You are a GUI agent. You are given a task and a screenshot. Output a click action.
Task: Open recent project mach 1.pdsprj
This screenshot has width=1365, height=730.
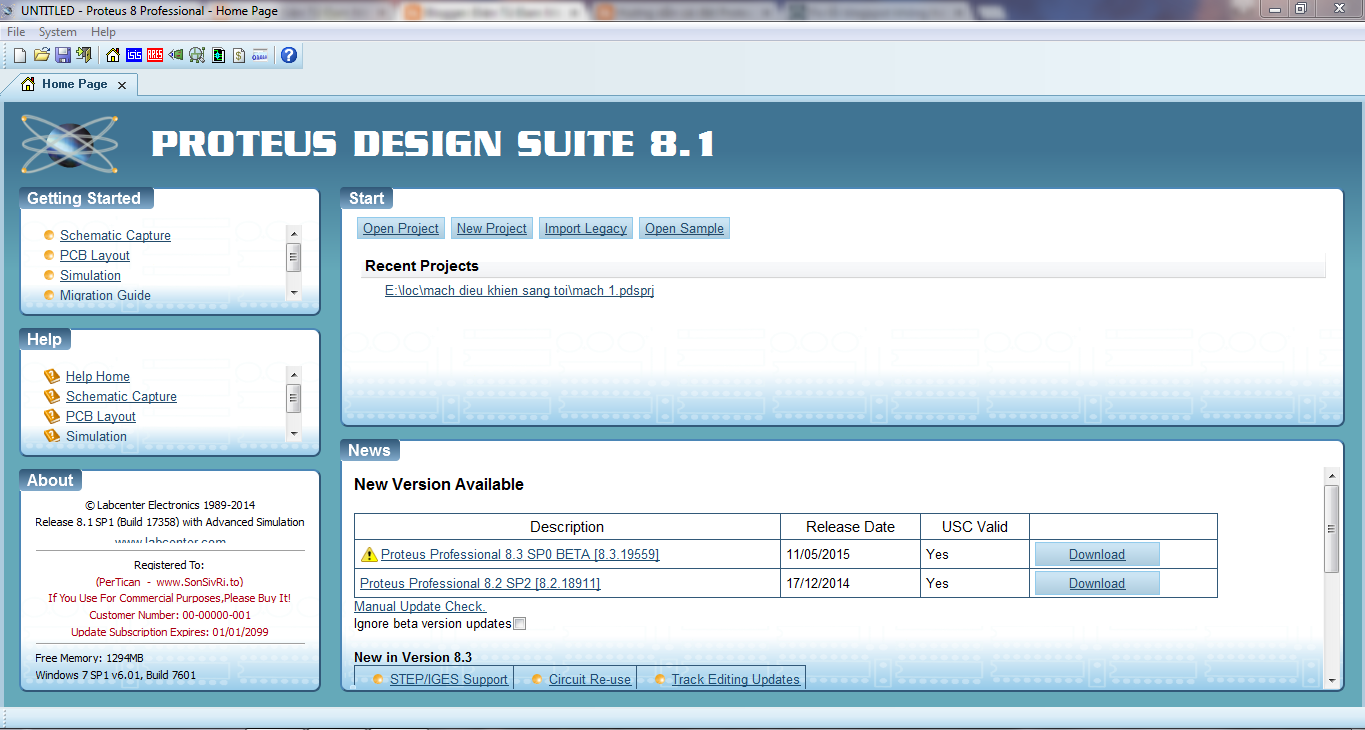(519, 291)
